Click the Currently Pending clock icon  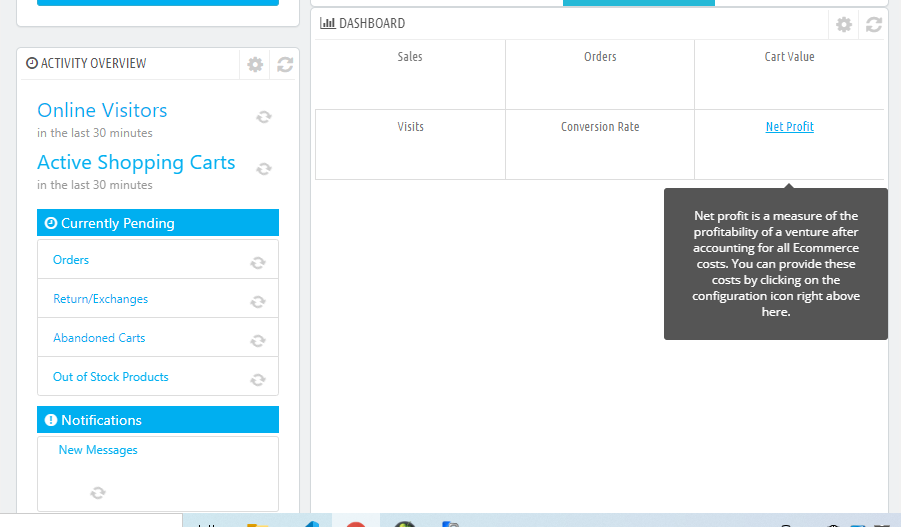pos(51,223)
